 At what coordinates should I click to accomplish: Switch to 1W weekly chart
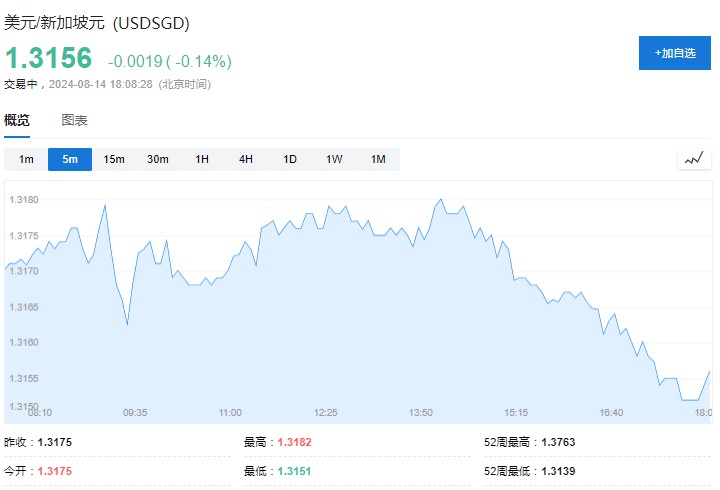tap(334, 159)
